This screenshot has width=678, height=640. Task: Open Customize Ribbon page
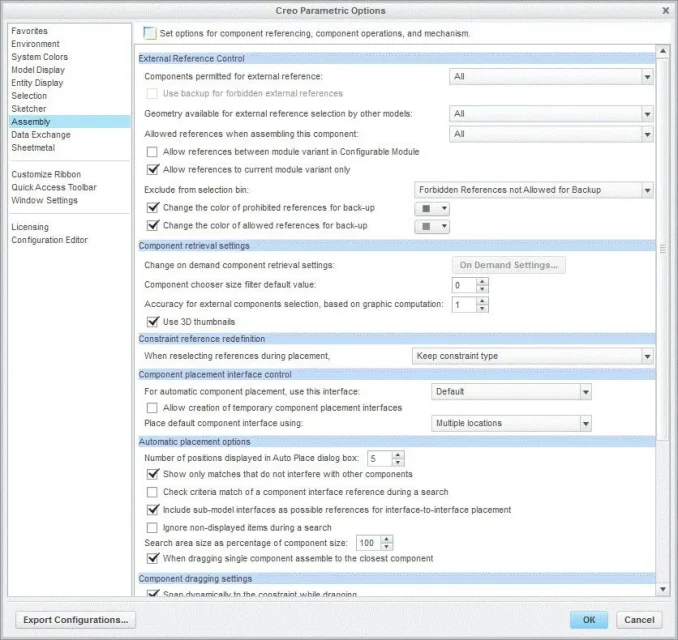coord(46,174)
